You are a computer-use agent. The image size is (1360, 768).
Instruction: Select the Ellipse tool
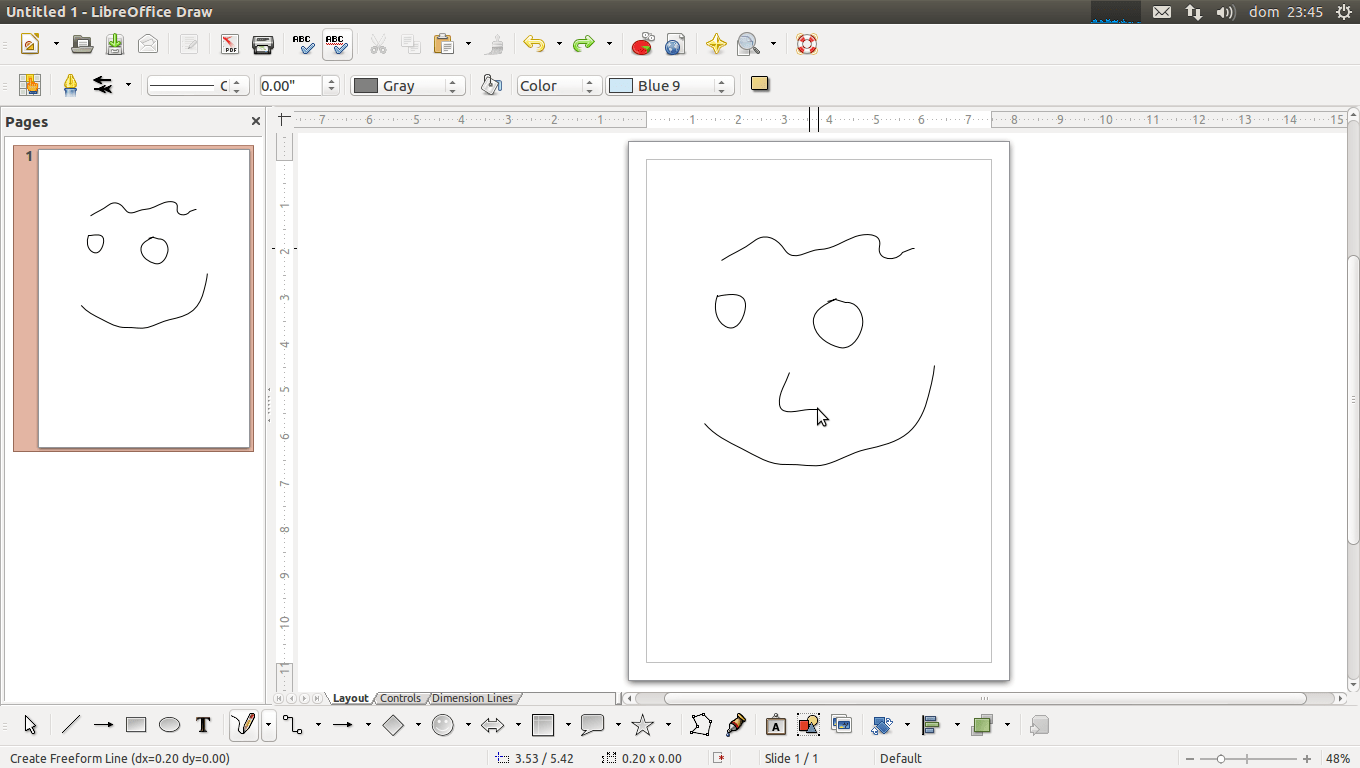pos(169,724)
